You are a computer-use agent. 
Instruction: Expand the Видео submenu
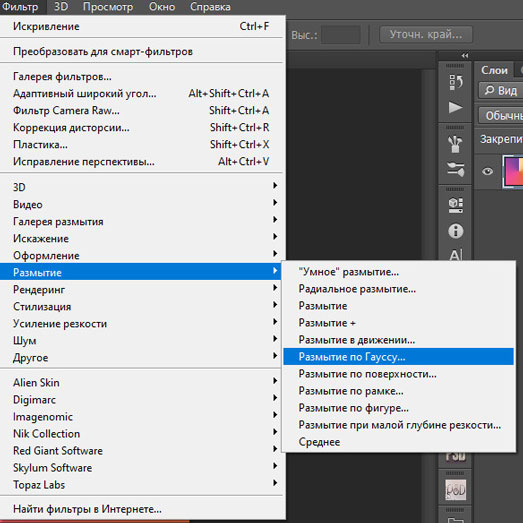(x=141, y=204)
